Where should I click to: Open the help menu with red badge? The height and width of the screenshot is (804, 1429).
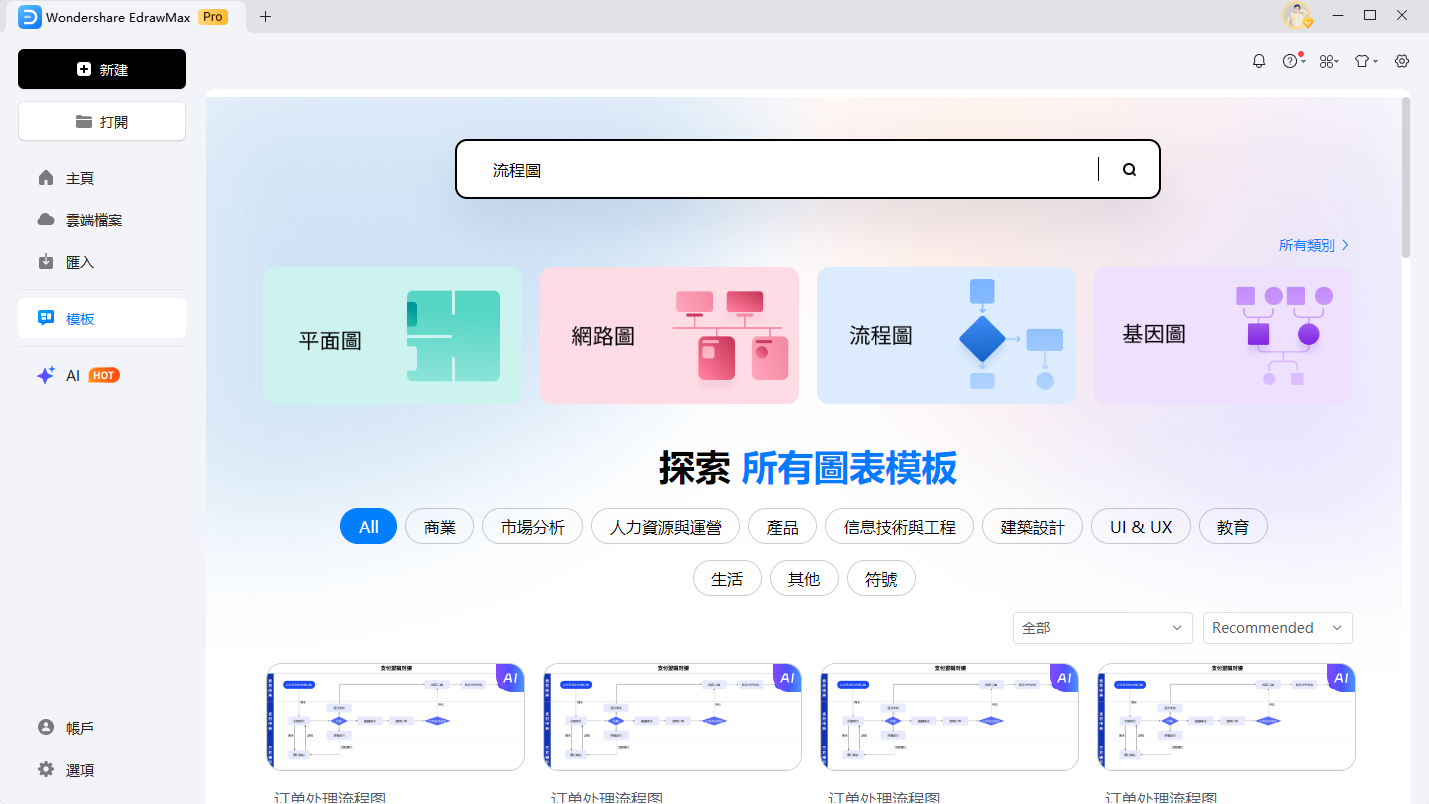point(1293,60)
